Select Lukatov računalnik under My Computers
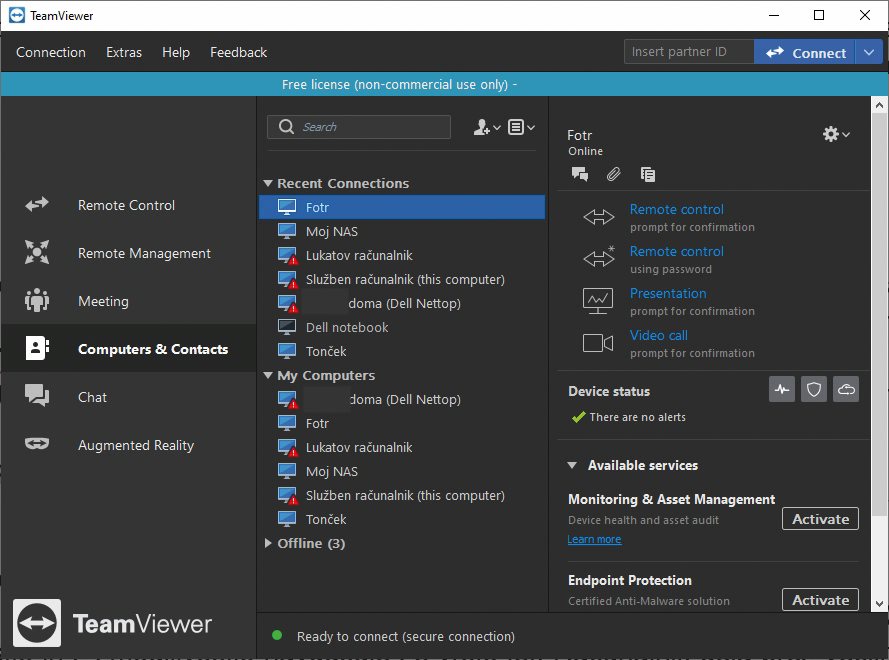The width and height of the screenshot is (889, 660). 402,447
